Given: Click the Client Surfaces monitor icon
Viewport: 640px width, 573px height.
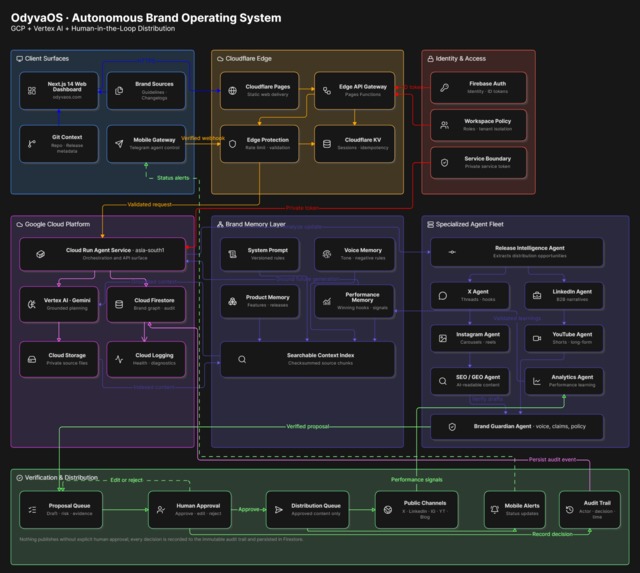Looking at the screenshot, I should click(19, 59).
